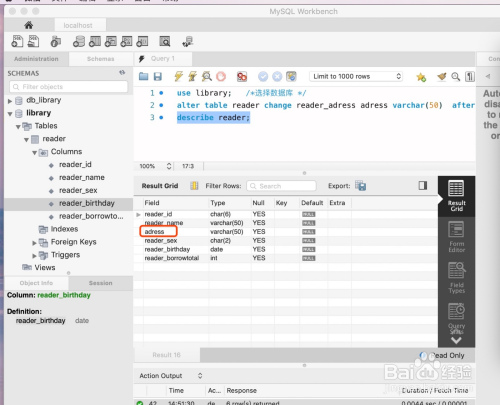This screenshot has width=500, height=405.
Task: Execute query with the lightning bolt icon
Action: pos(178,76)
